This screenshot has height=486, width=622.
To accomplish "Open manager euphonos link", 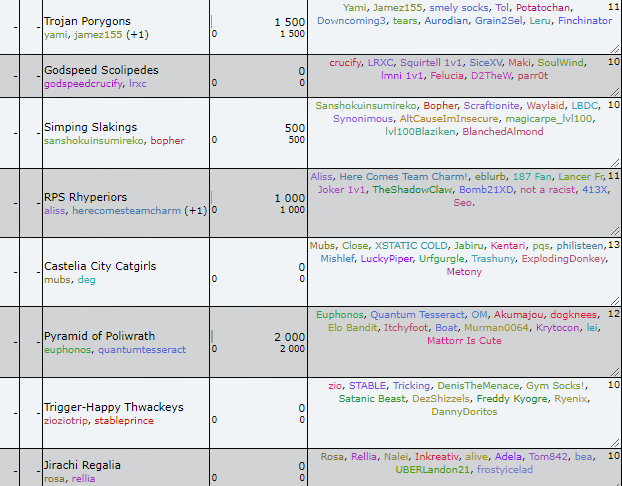I will (x=67, y=350).
